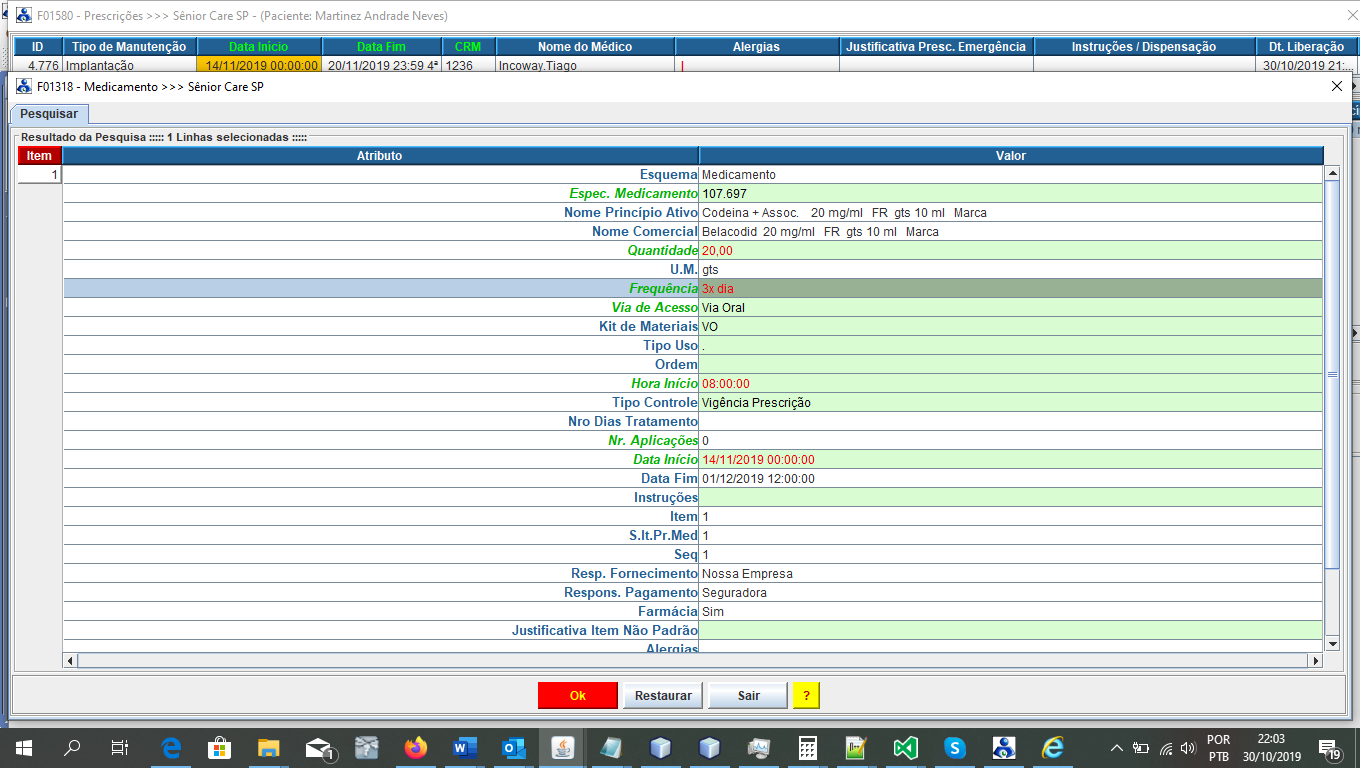Open the notification center icon
1360x768 pixels.
[1331, 748]
